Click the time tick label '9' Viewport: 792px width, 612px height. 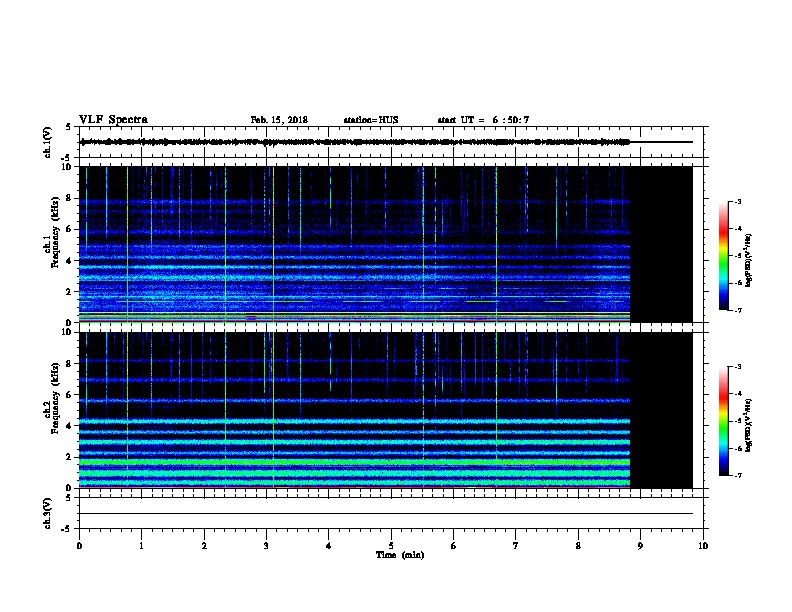coord(640,546)
